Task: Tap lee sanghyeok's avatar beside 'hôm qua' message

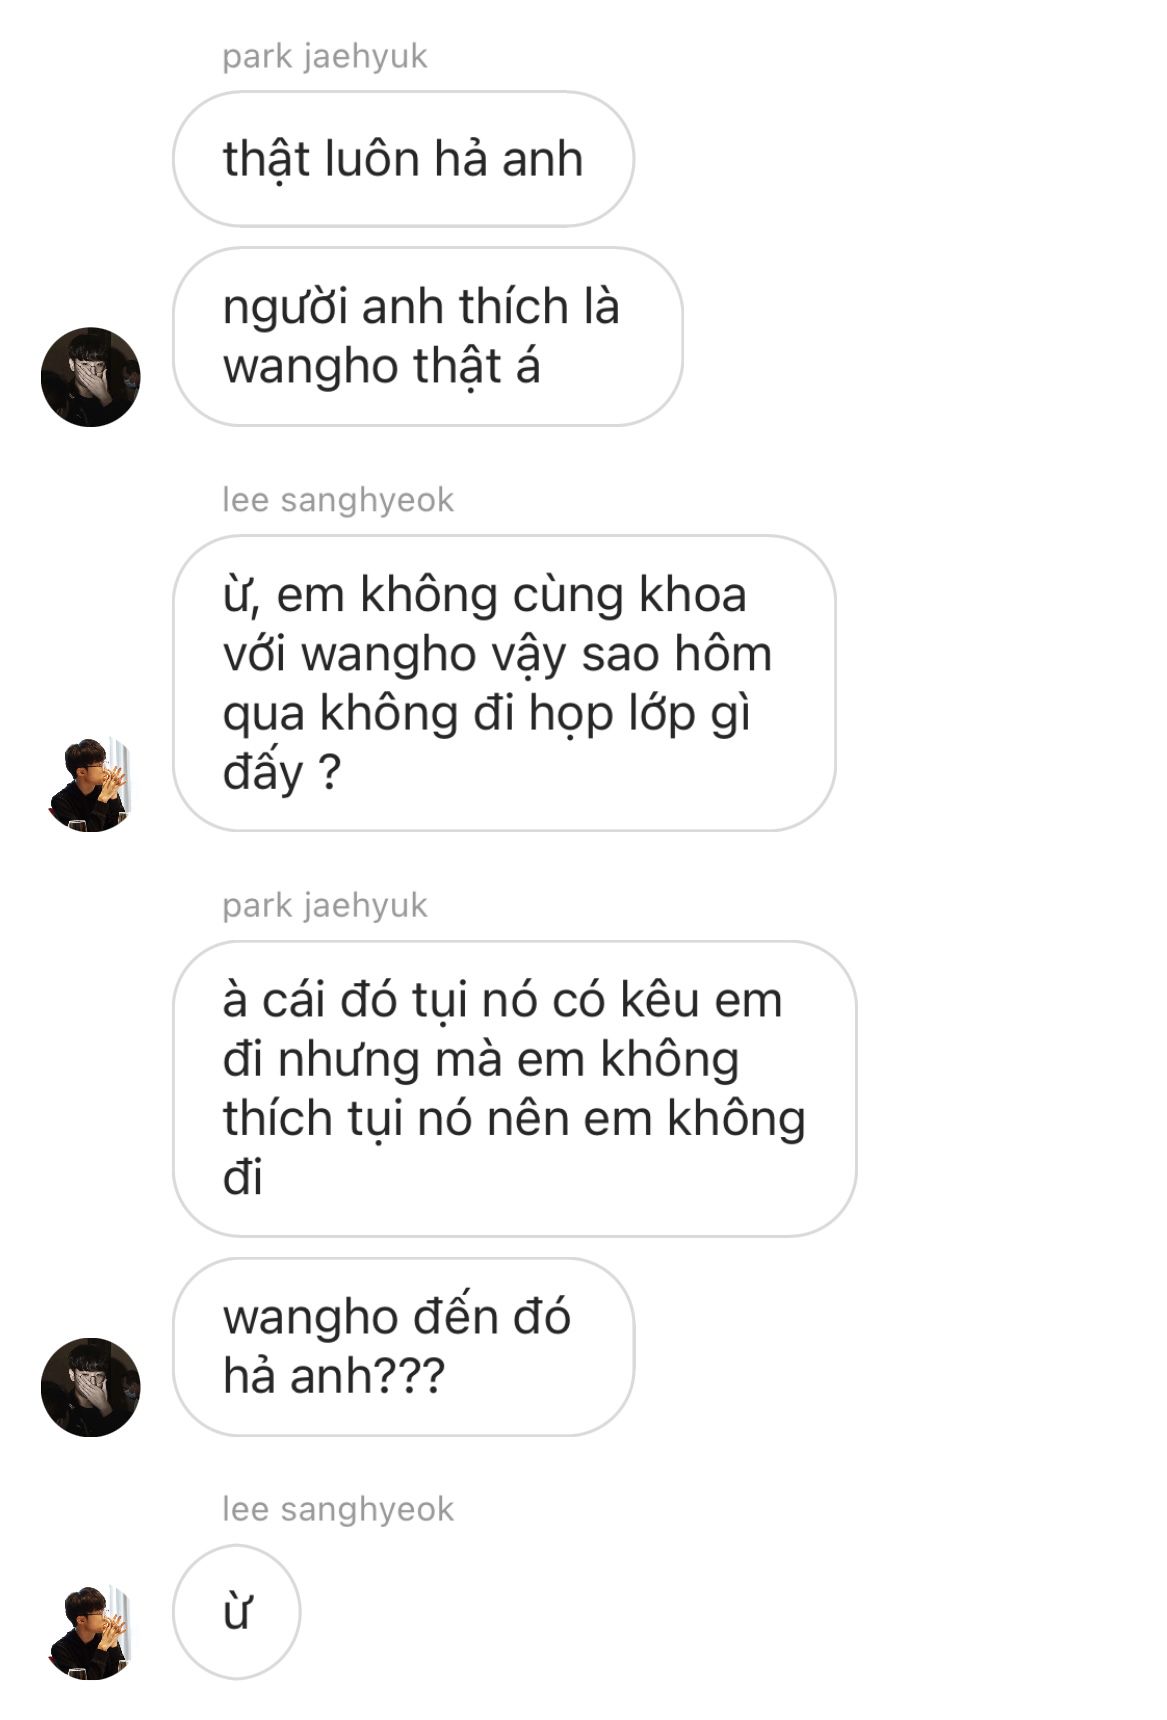Action: pyautogui.click(x=90, y=785)
